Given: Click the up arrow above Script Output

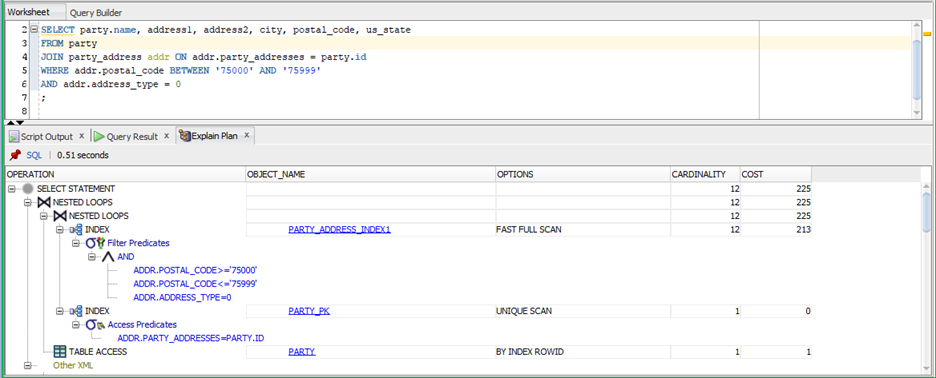Looking at the screenshot, I should (x=10, y=122).
